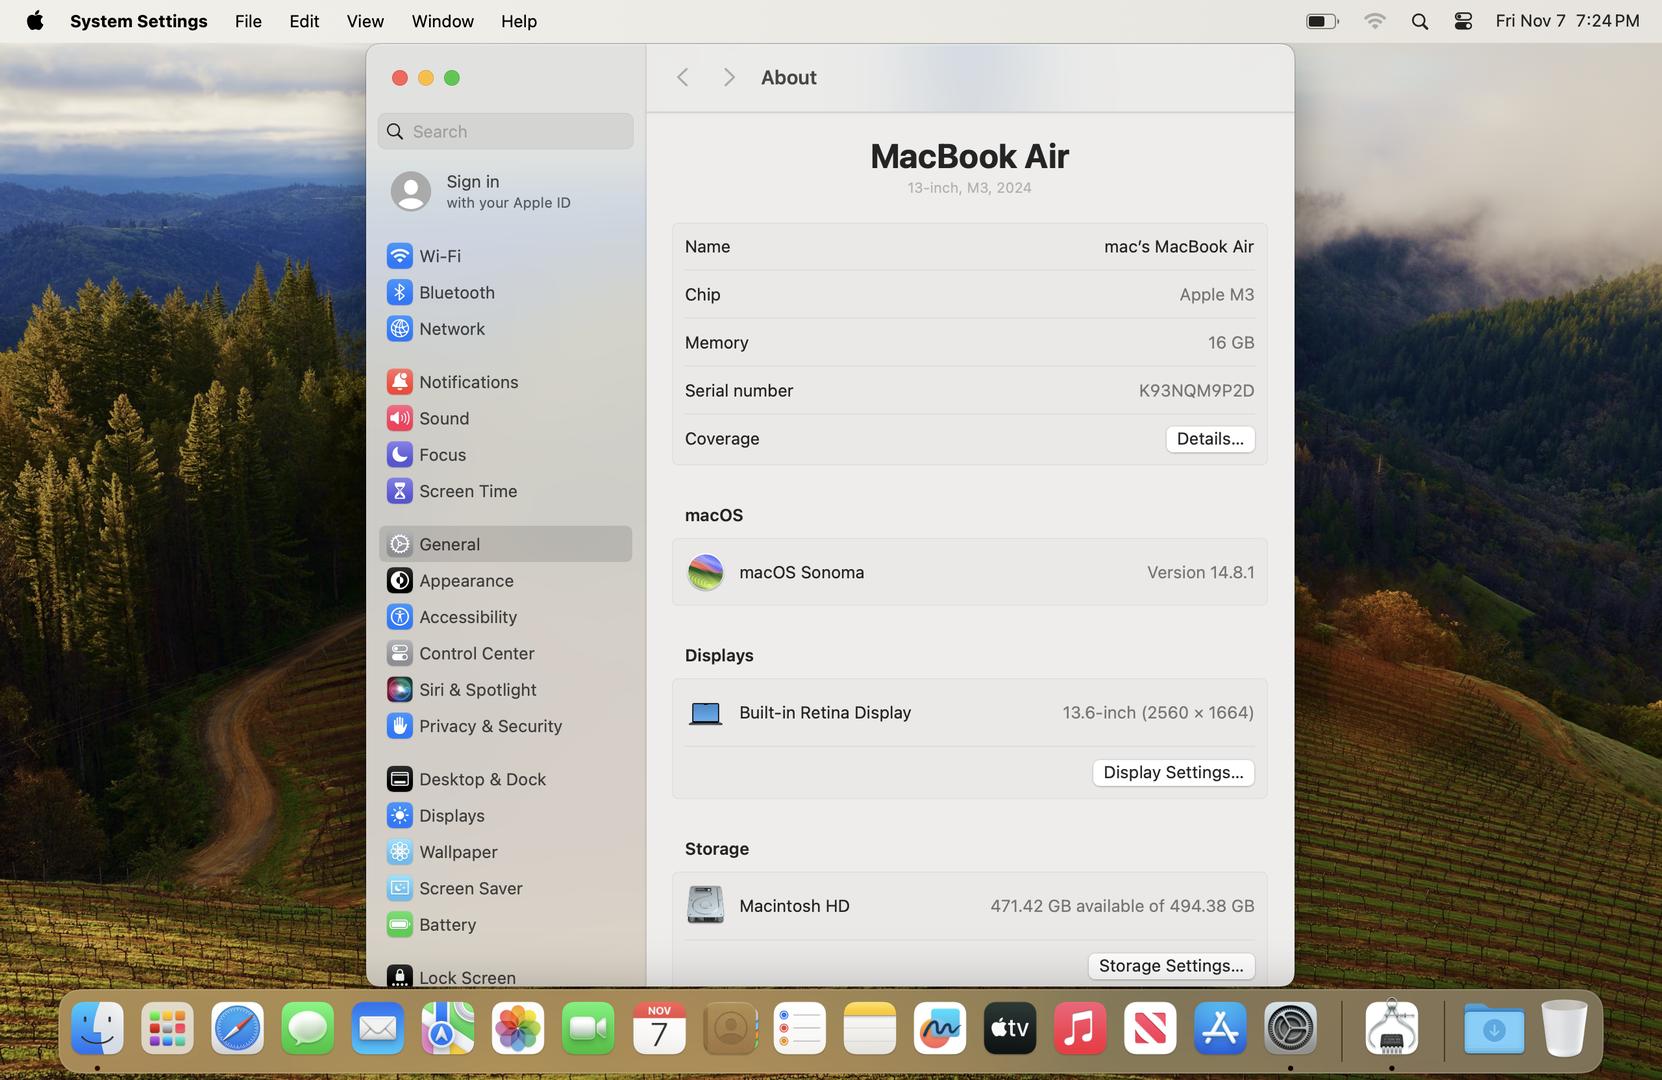Click the forward navigation chevron
Image resolution: width=1662 pixels, height=1080 pixels.
point(728,78)
